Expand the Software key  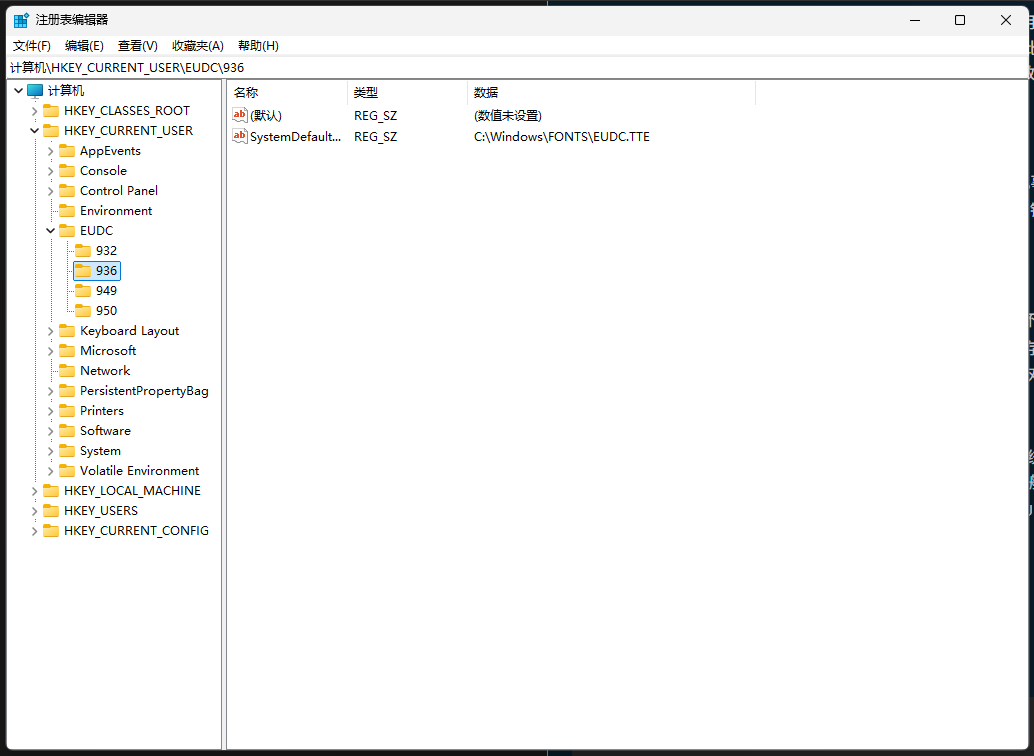pyautogui.click(x=50, y=431)
